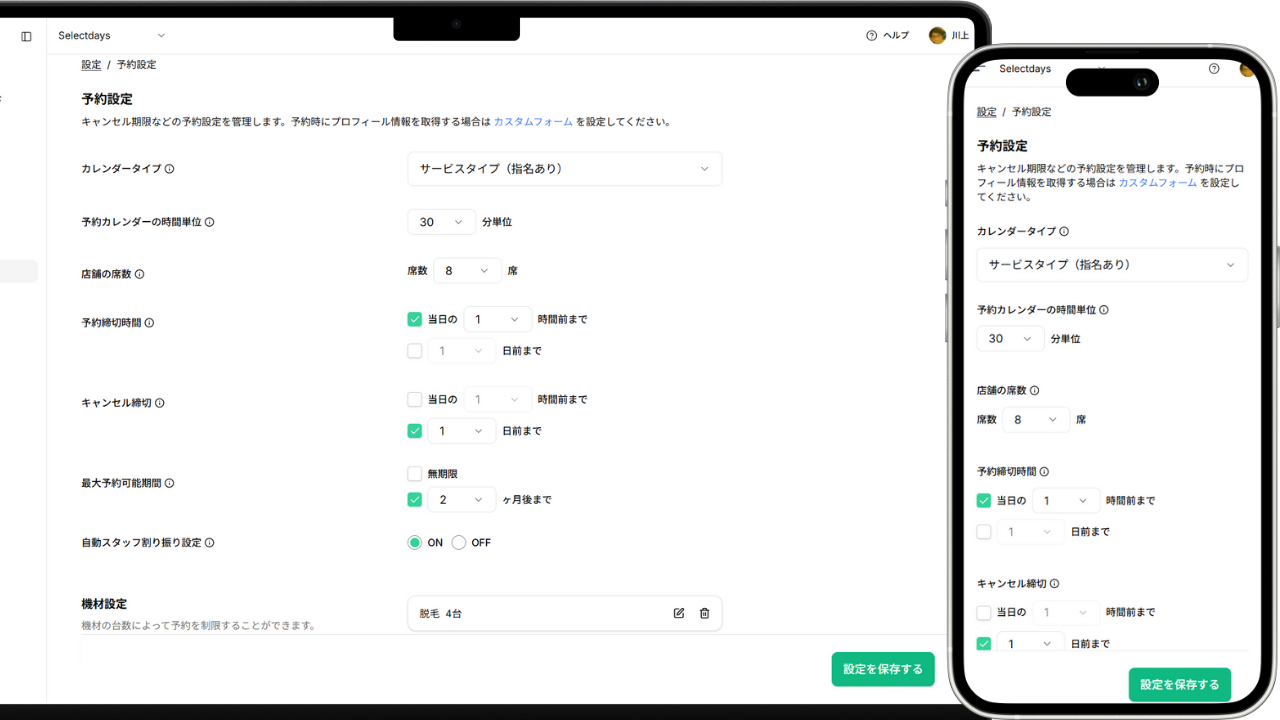This screenshot has width=1280, height=720.
Task: Show info for カレンダータイプ on tablet
Action: pyautogui.click(x=169, y=169)
